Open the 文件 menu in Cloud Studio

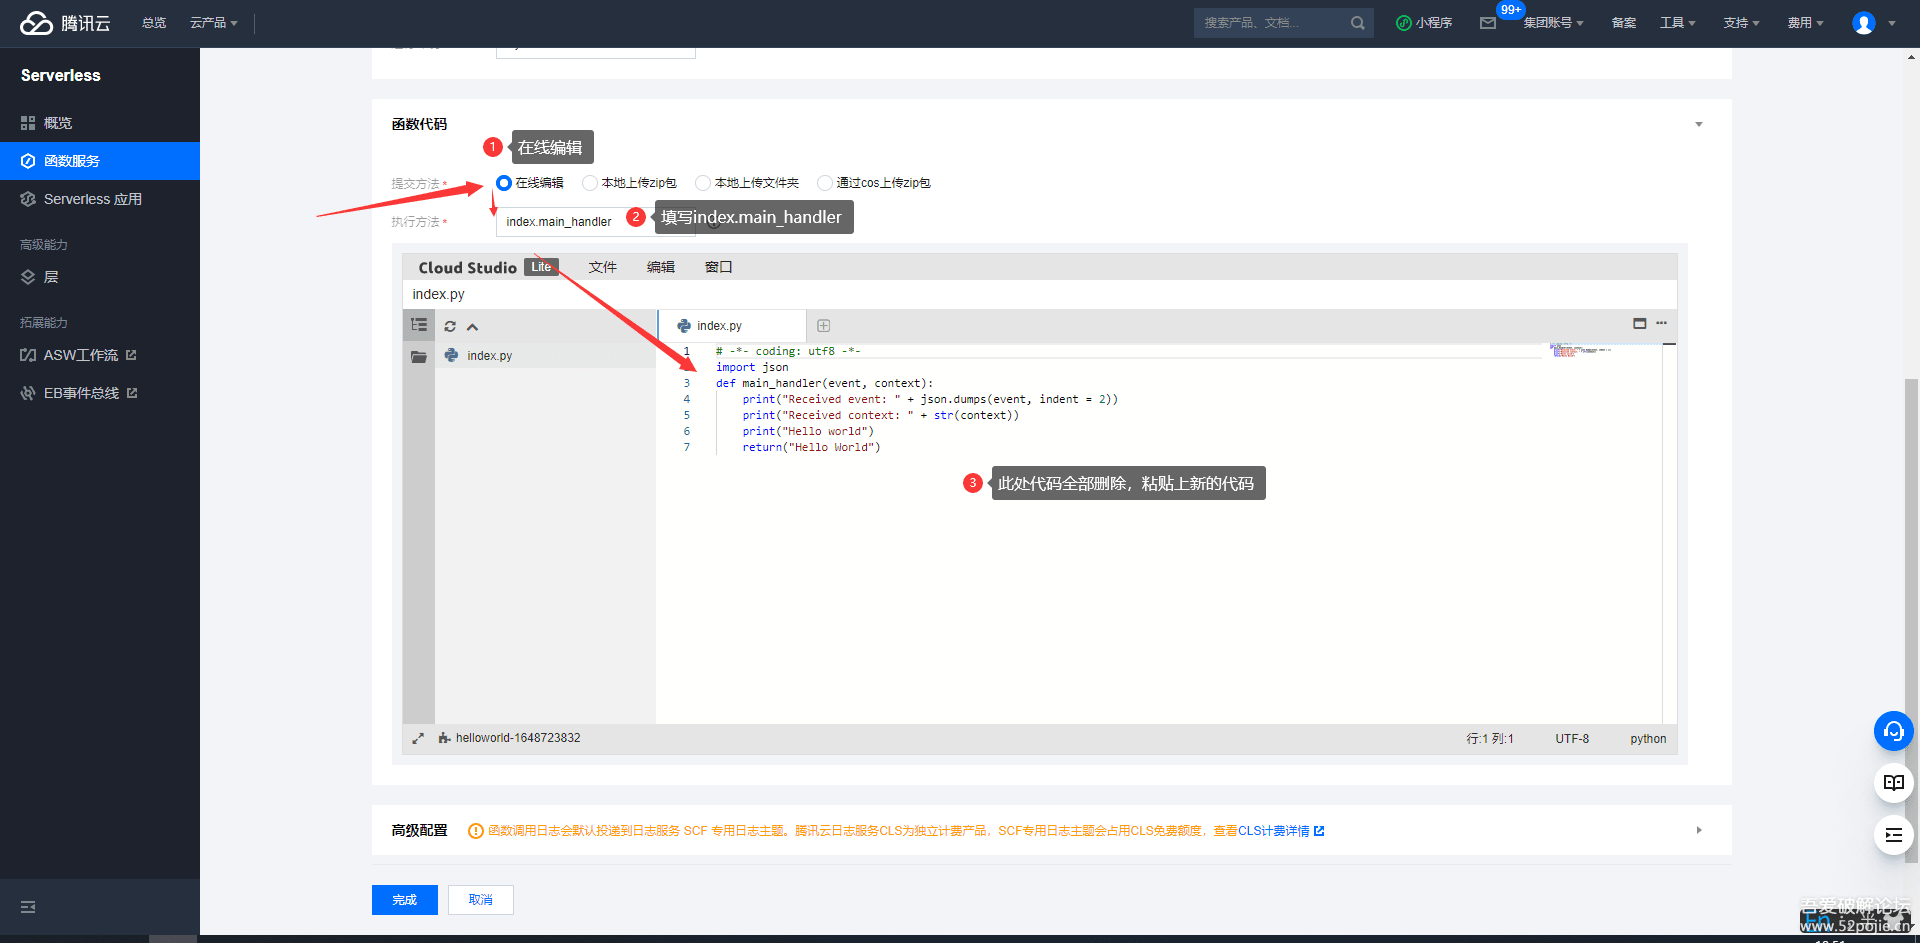(x=603, y=267)
